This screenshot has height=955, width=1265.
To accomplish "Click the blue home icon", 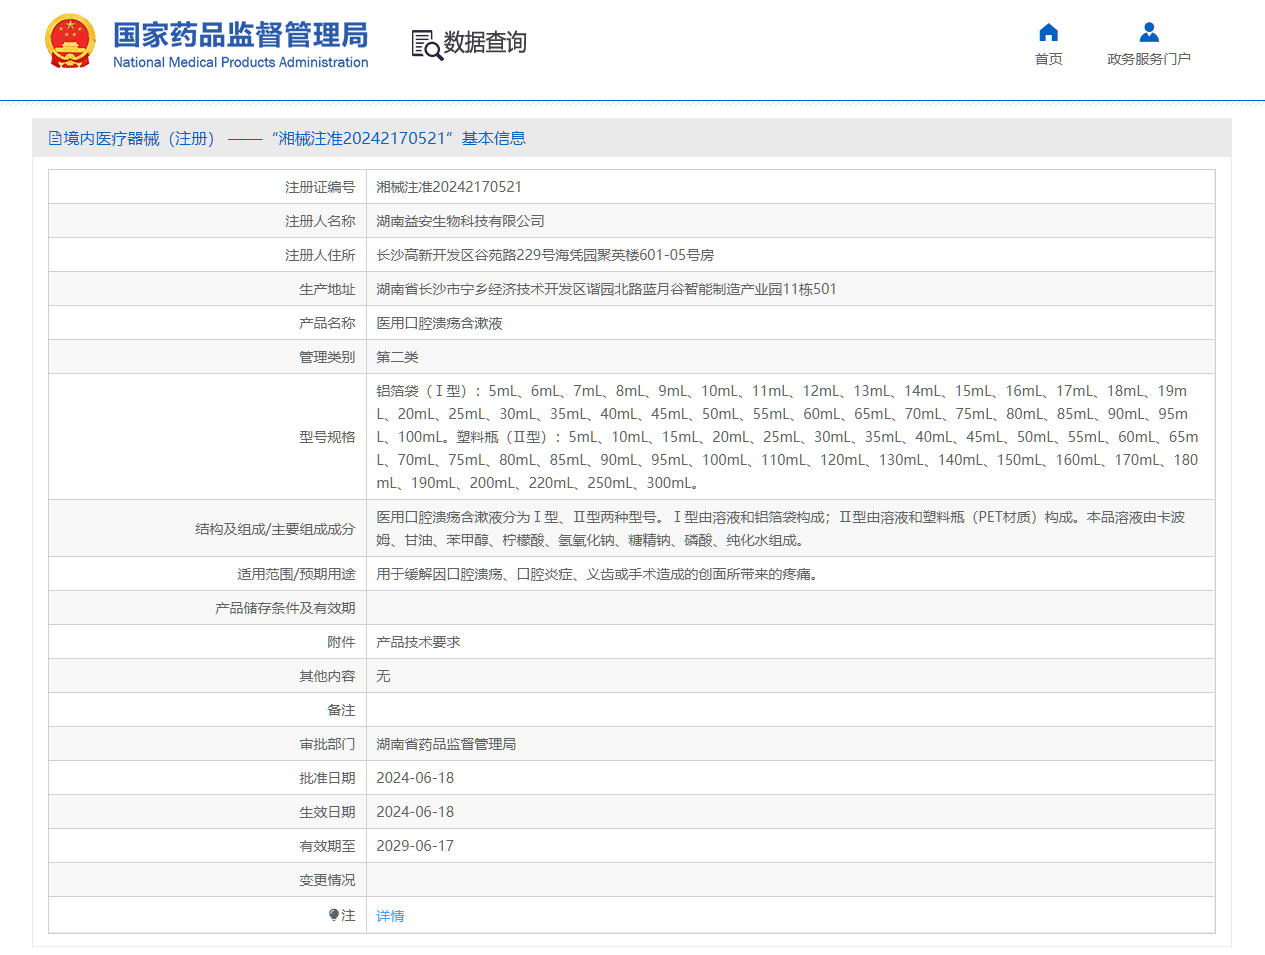I will point(1048,32).
